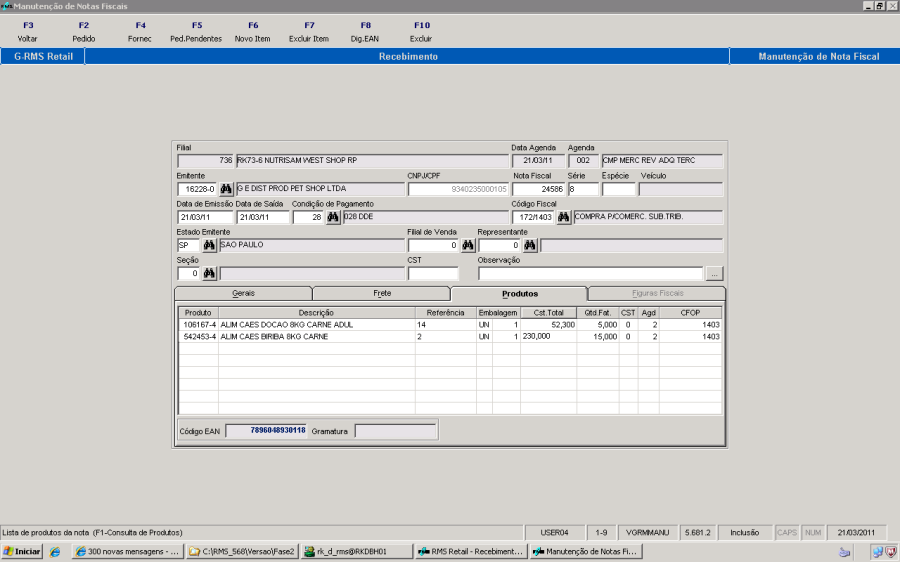The height and width of the screenshot is (562, 900).
Task: Switch to the Gerais tab
Action: (243, 293)
